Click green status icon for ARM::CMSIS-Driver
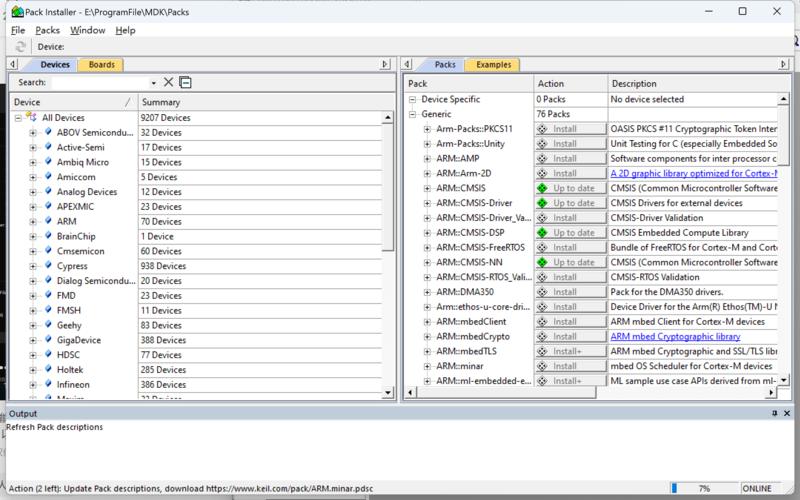This screenshot has height=500, width=800. 542,203
